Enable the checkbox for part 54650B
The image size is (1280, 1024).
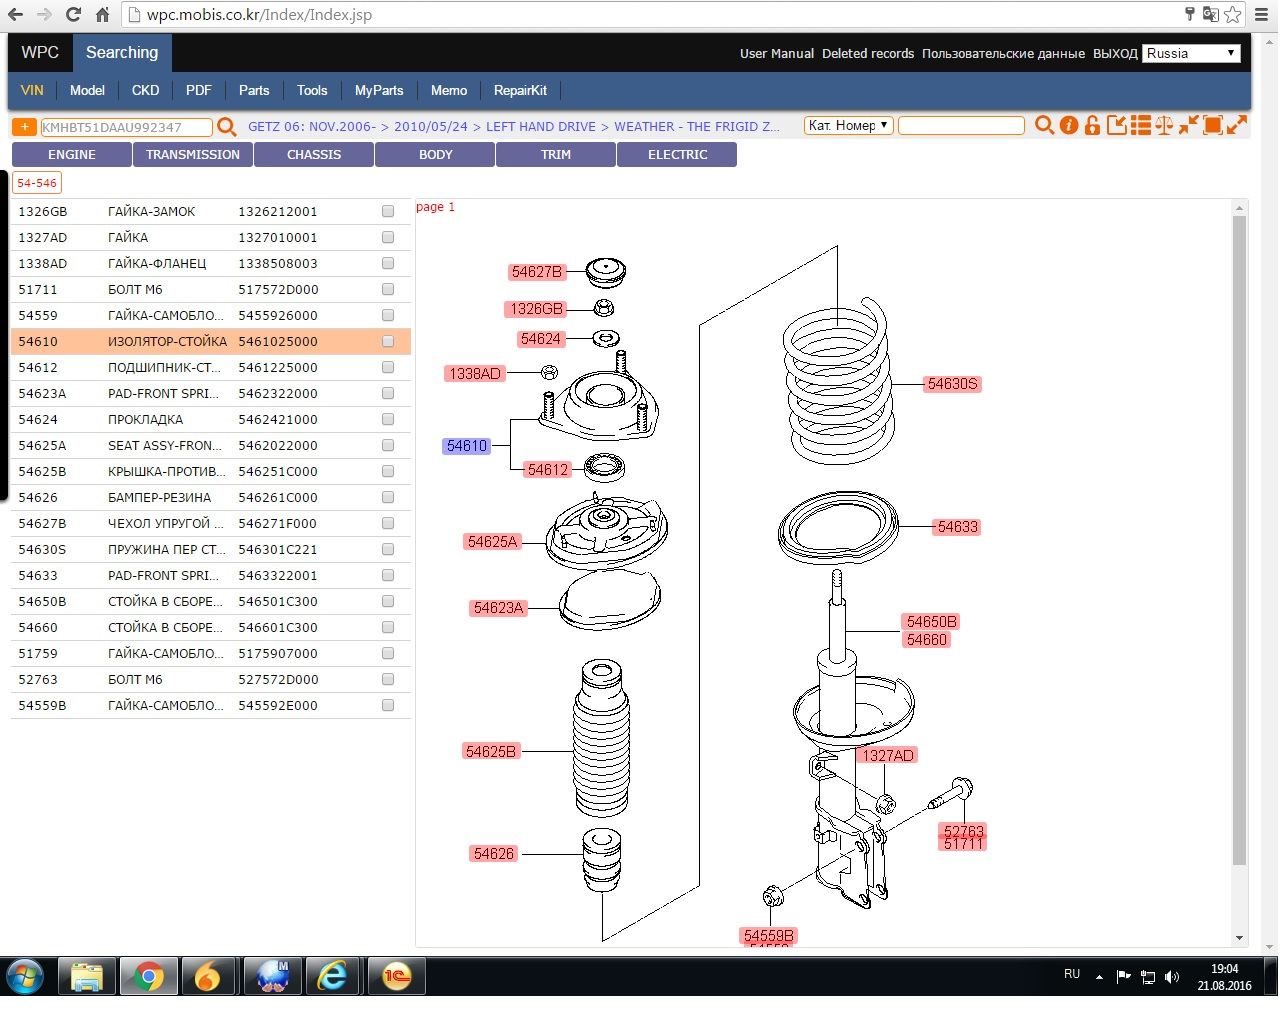coord(387,601)
